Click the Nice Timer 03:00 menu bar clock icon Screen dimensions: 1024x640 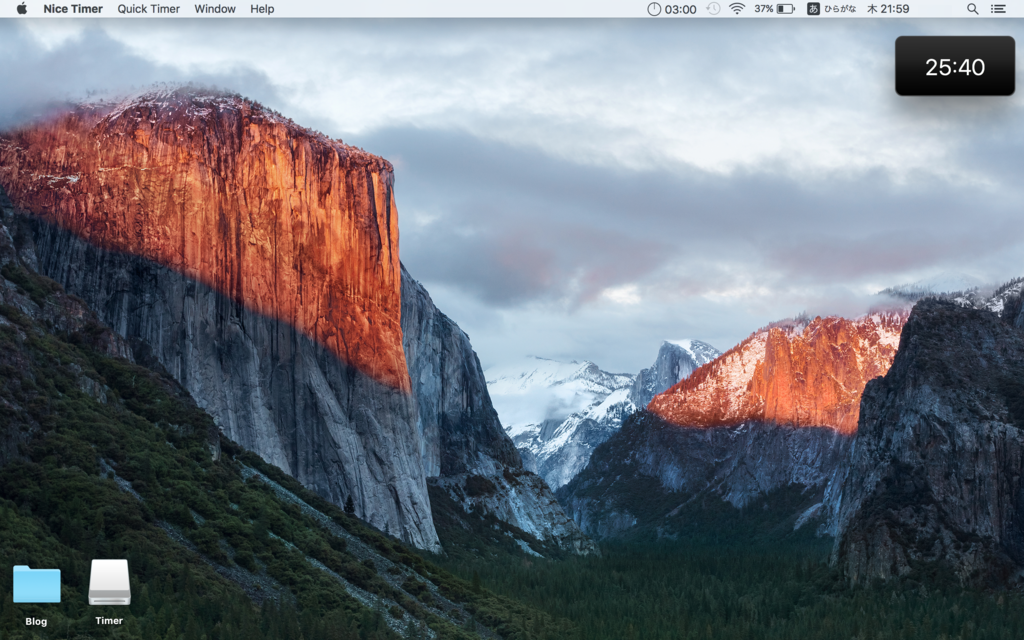pos(671,8)
